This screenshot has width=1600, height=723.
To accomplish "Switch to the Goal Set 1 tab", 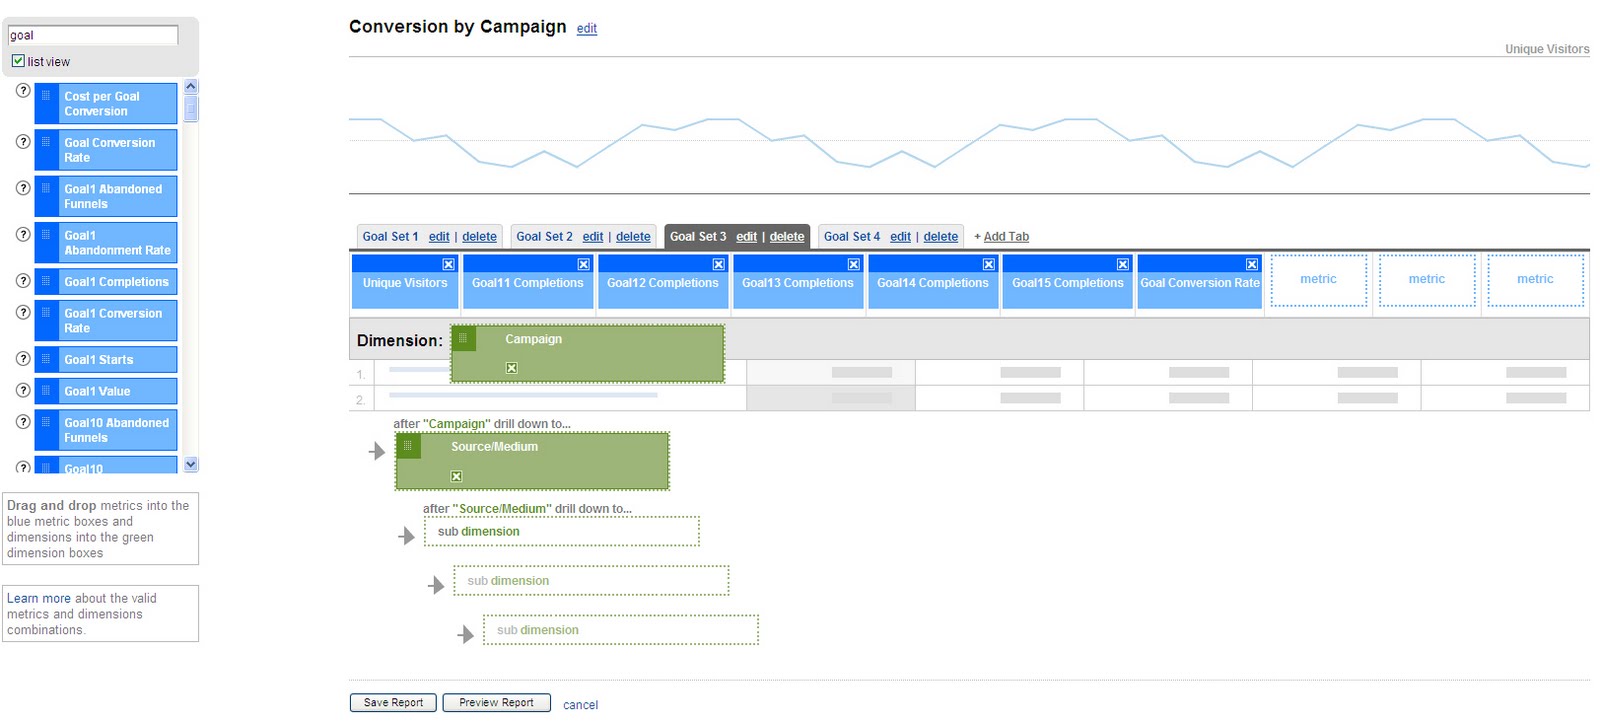I will coord(390,237).
